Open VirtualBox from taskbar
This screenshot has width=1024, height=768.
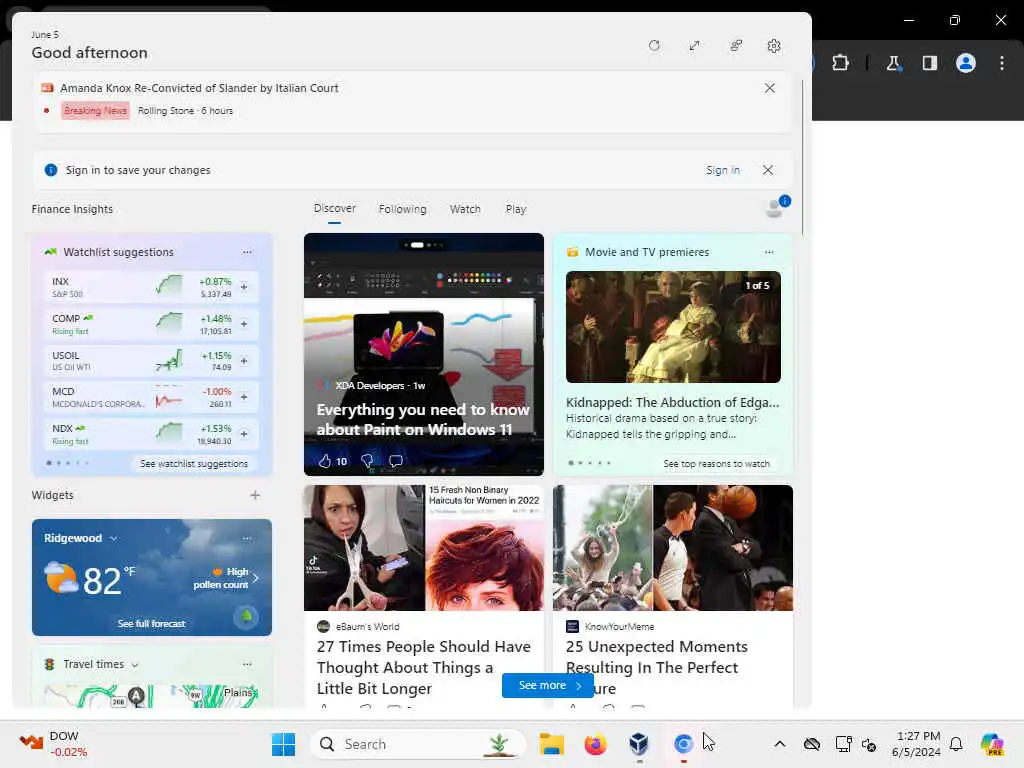(x=639, y=744)
